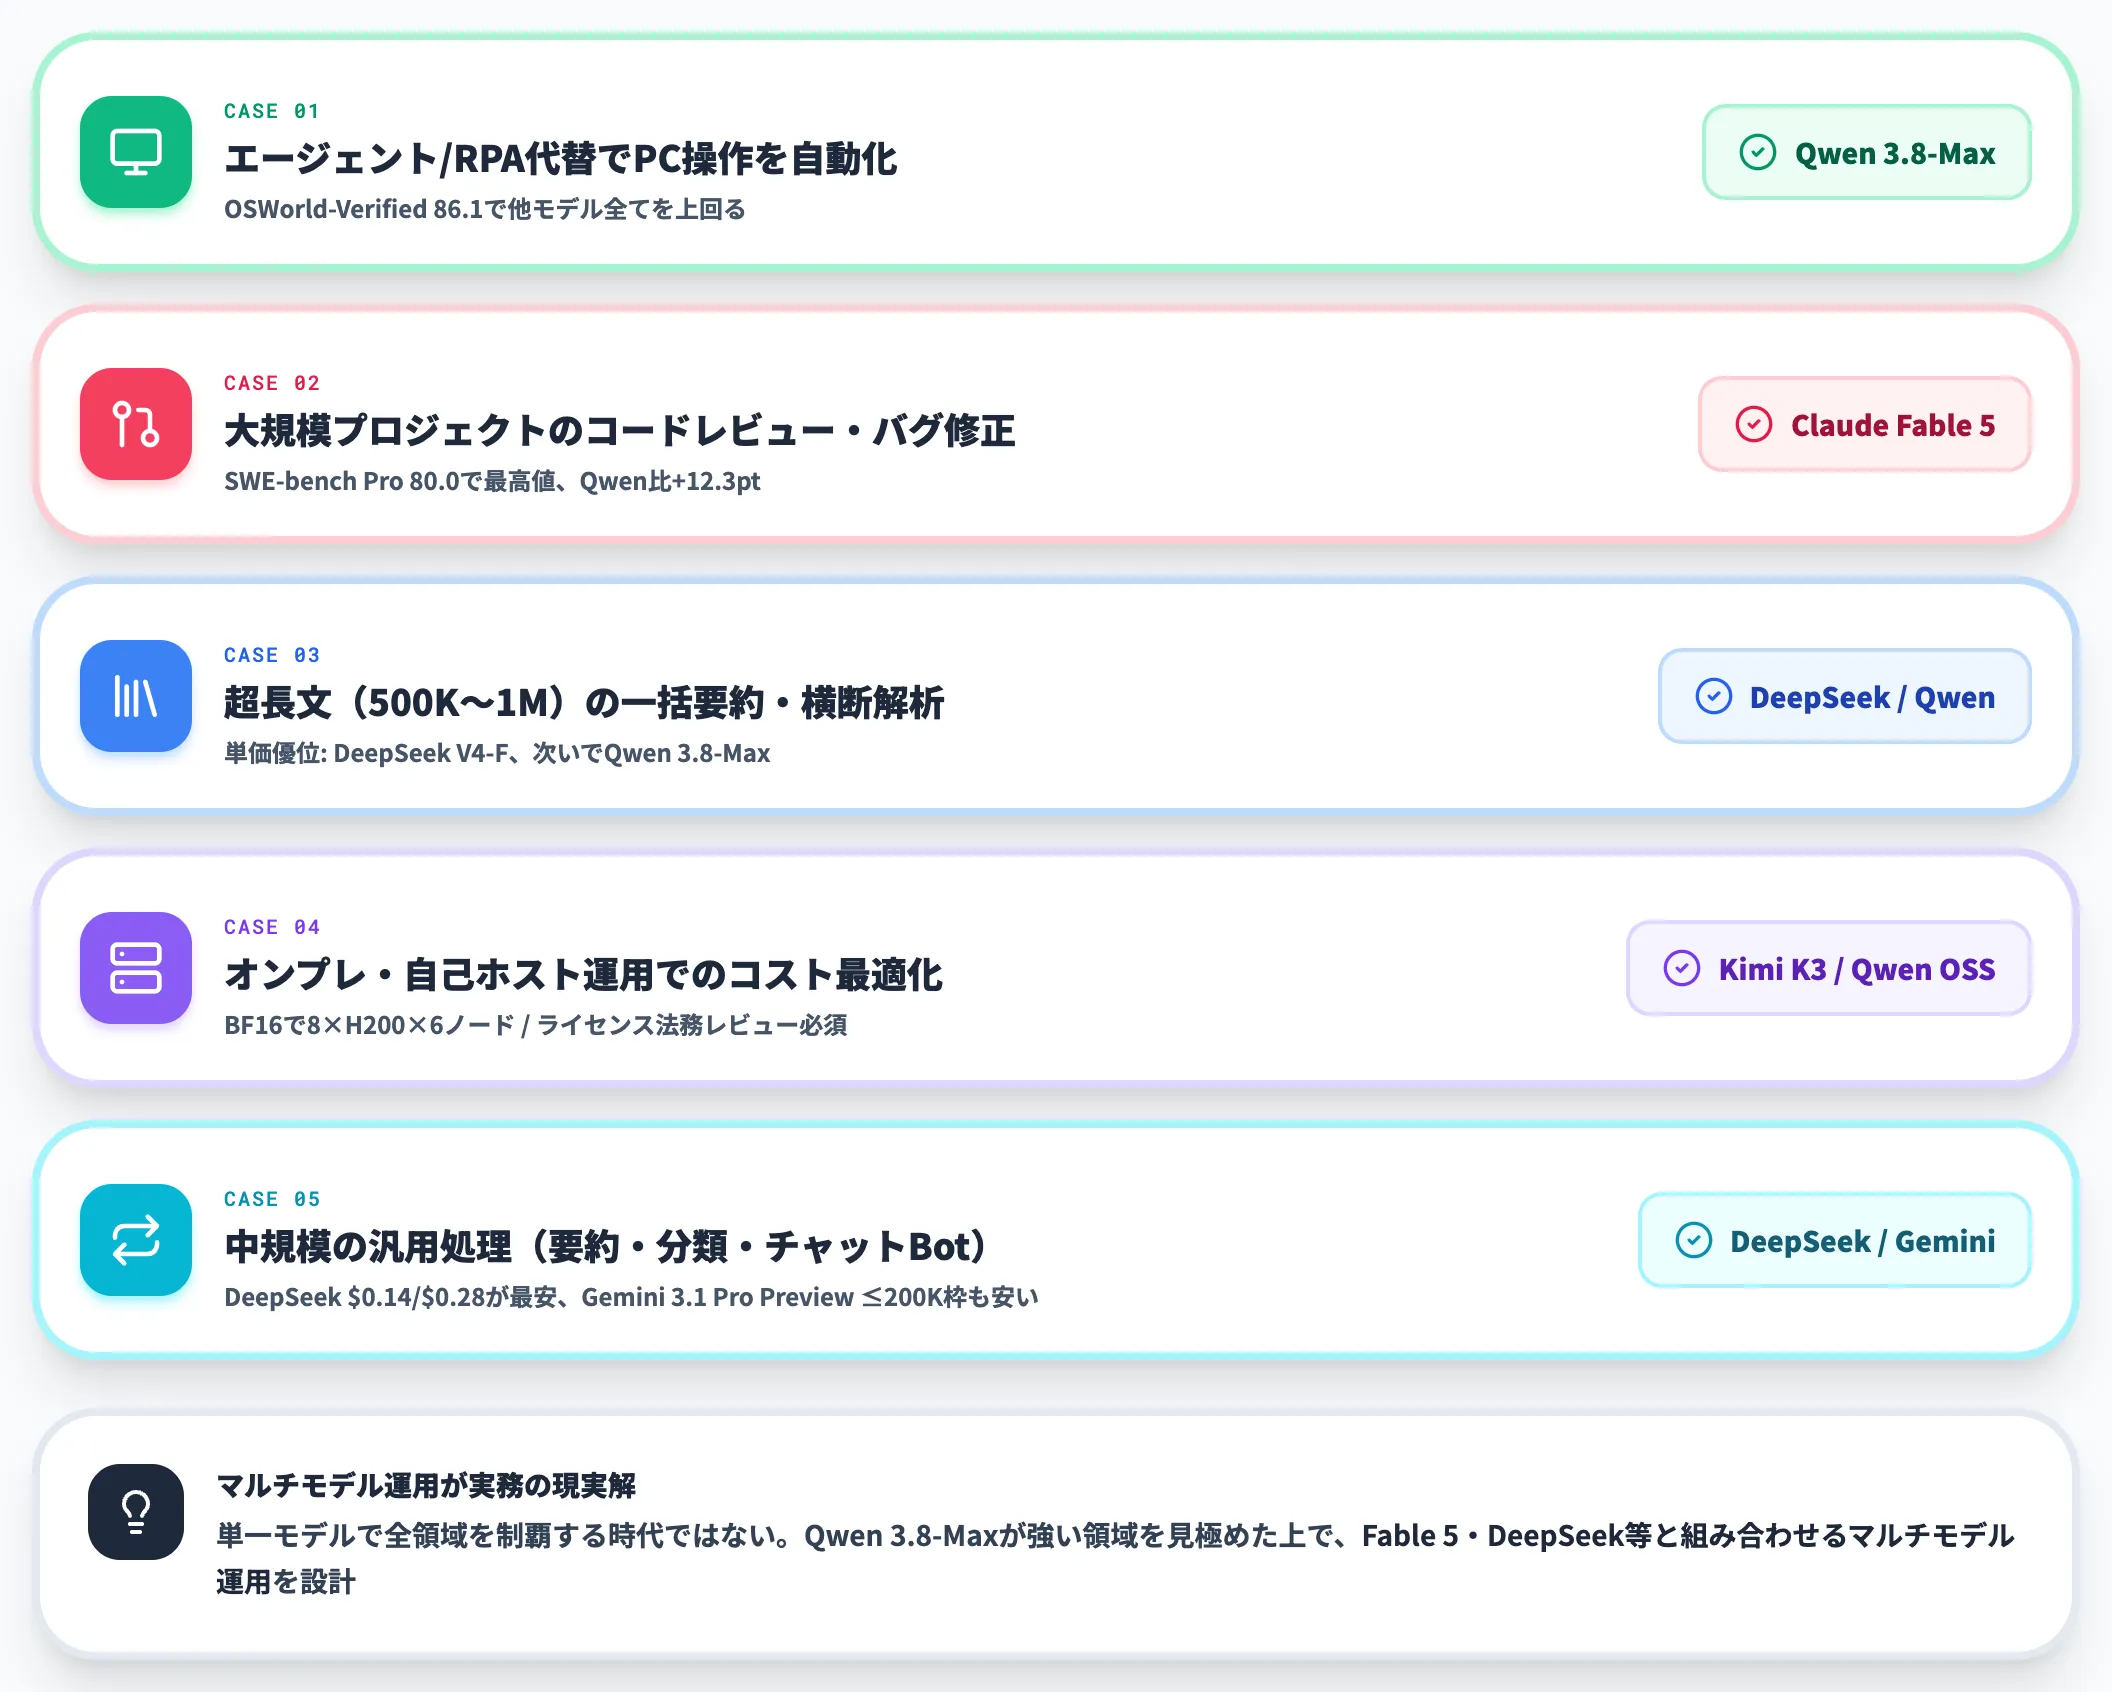Click heading オンプレ・自己ホスト運用でのコスト最適化

[583, 975]
